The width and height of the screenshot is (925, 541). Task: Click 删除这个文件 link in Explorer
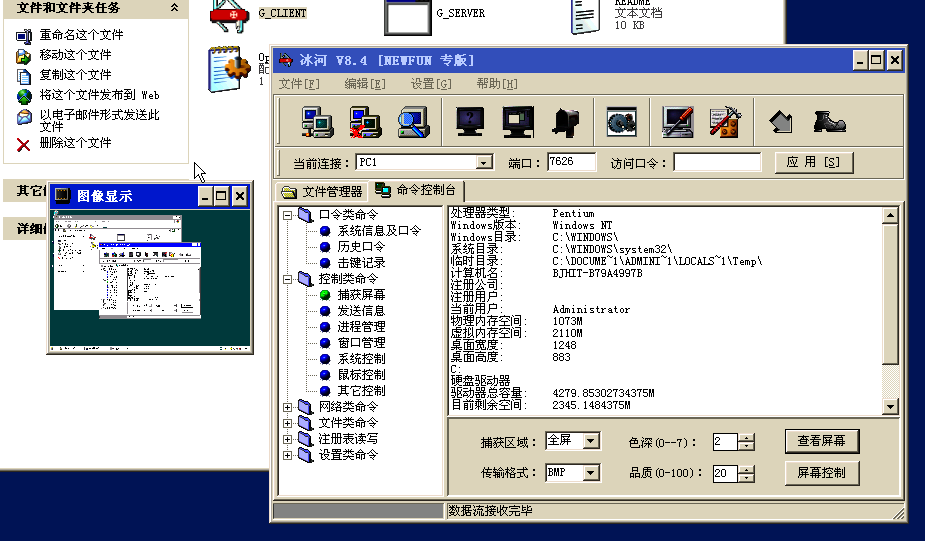coord(76,143)
